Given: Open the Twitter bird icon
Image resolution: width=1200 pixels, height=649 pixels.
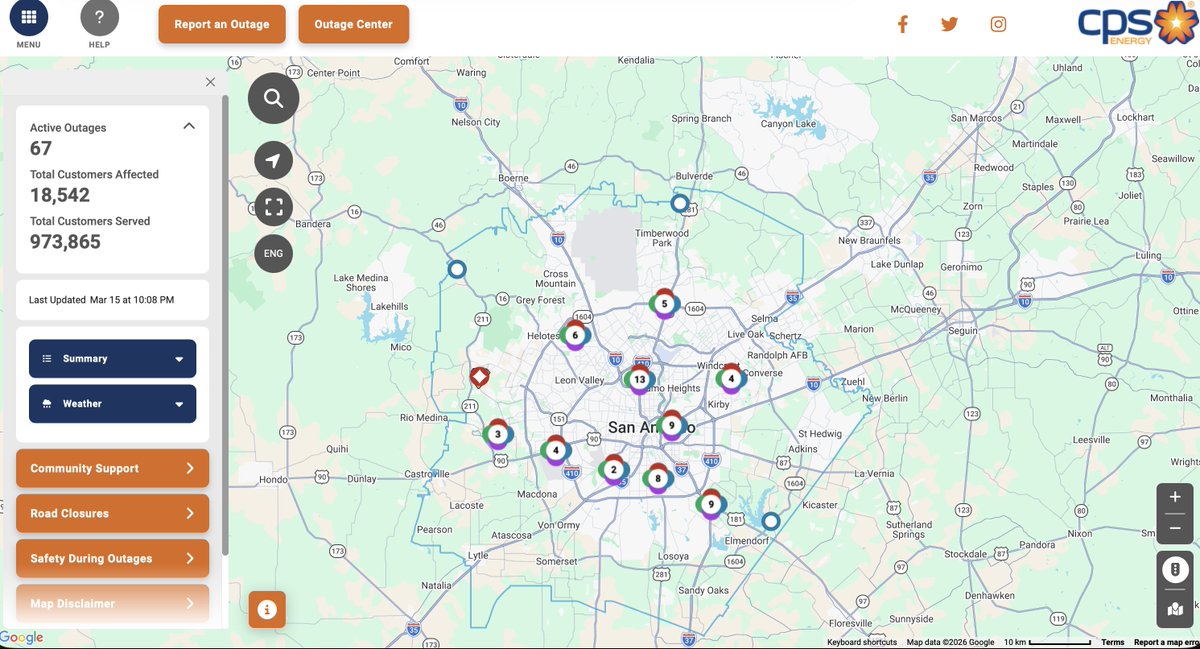Looking at the screenshot, I should click(x=949, y=25).
